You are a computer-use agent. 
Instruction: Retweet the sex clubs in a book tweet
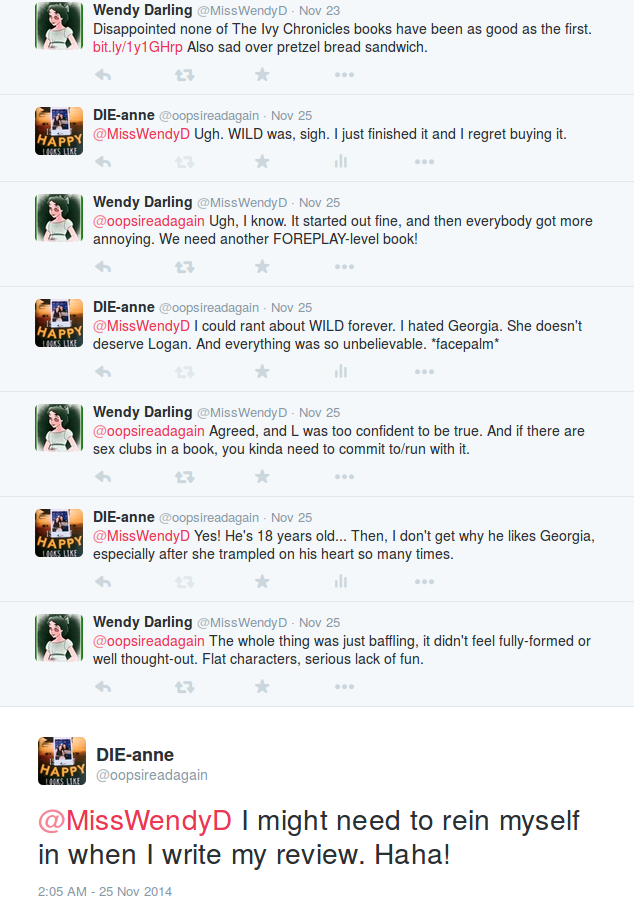coord(185,477)
